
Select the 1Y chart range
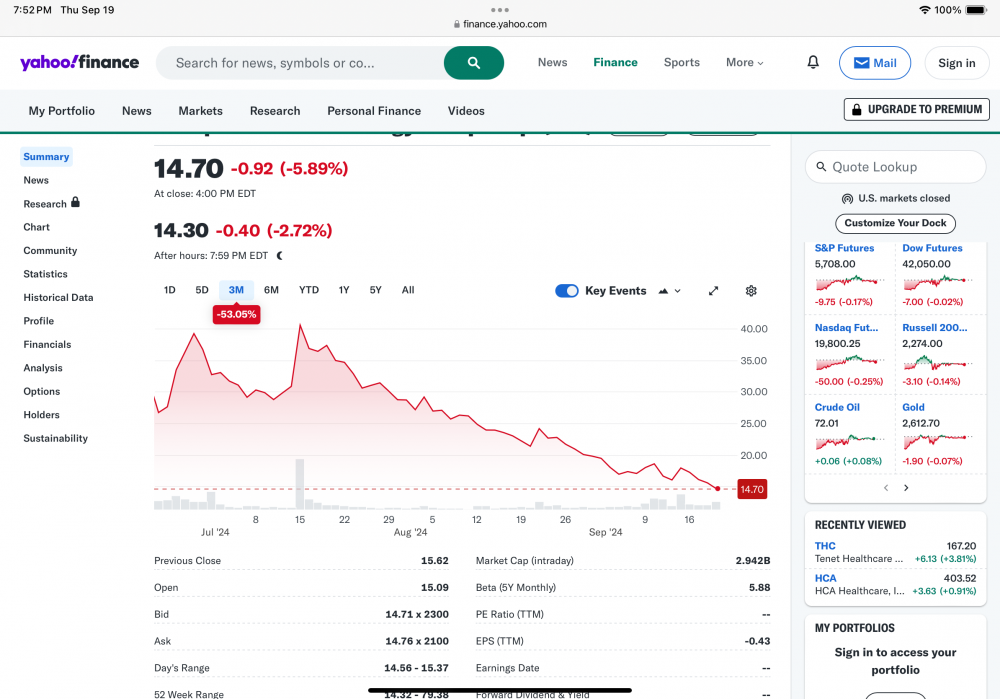pos(344,290)
